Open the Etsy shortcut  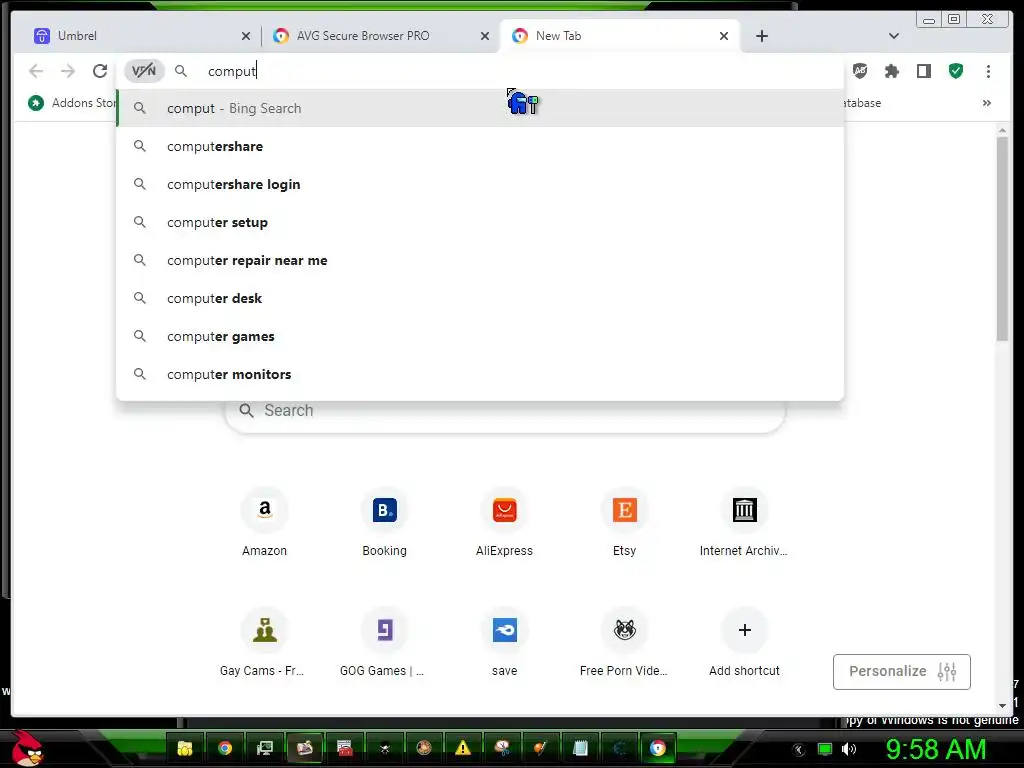coord(624,522)
